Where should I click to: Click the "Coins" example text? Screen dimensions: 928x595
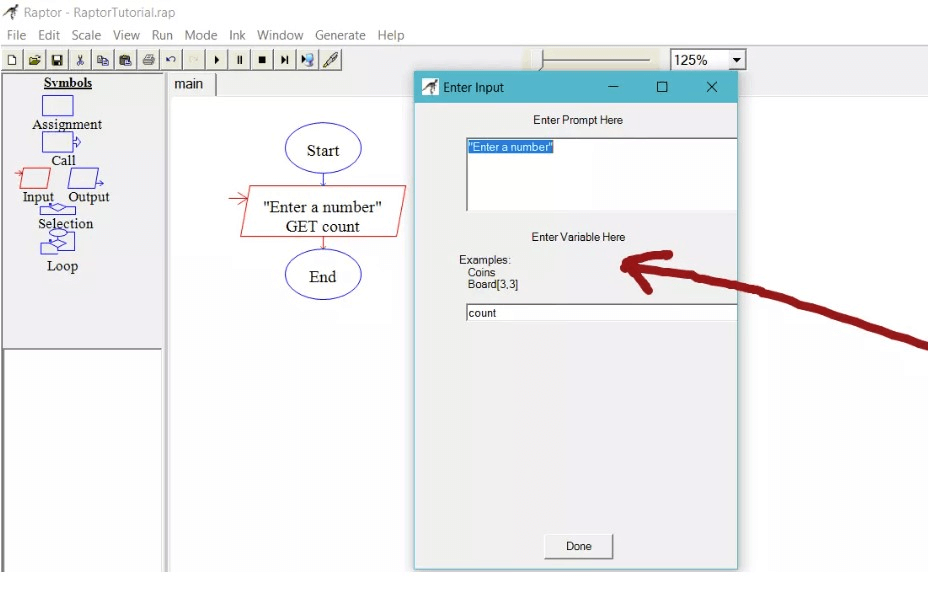tap(481, 272)
